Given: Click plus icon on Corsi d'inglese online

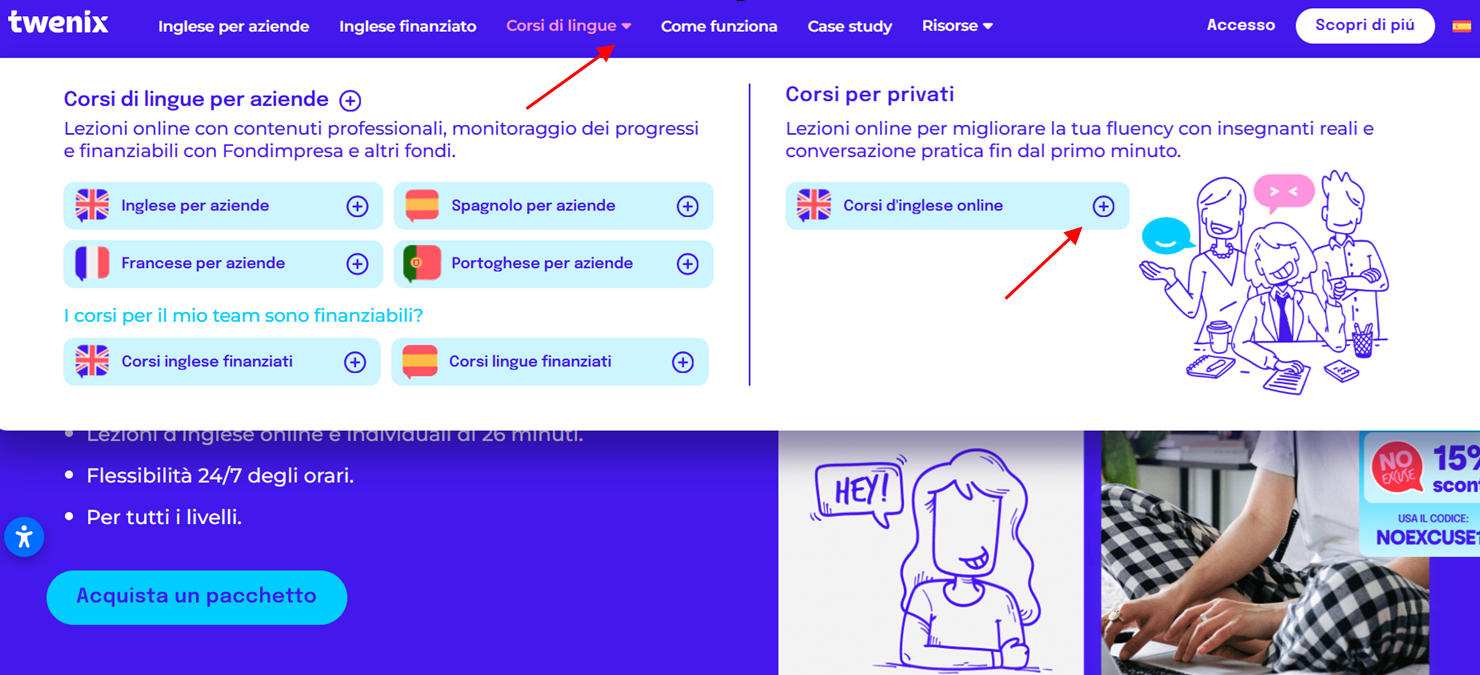Looking at the screenshot, I should (x=1103, y=206).
